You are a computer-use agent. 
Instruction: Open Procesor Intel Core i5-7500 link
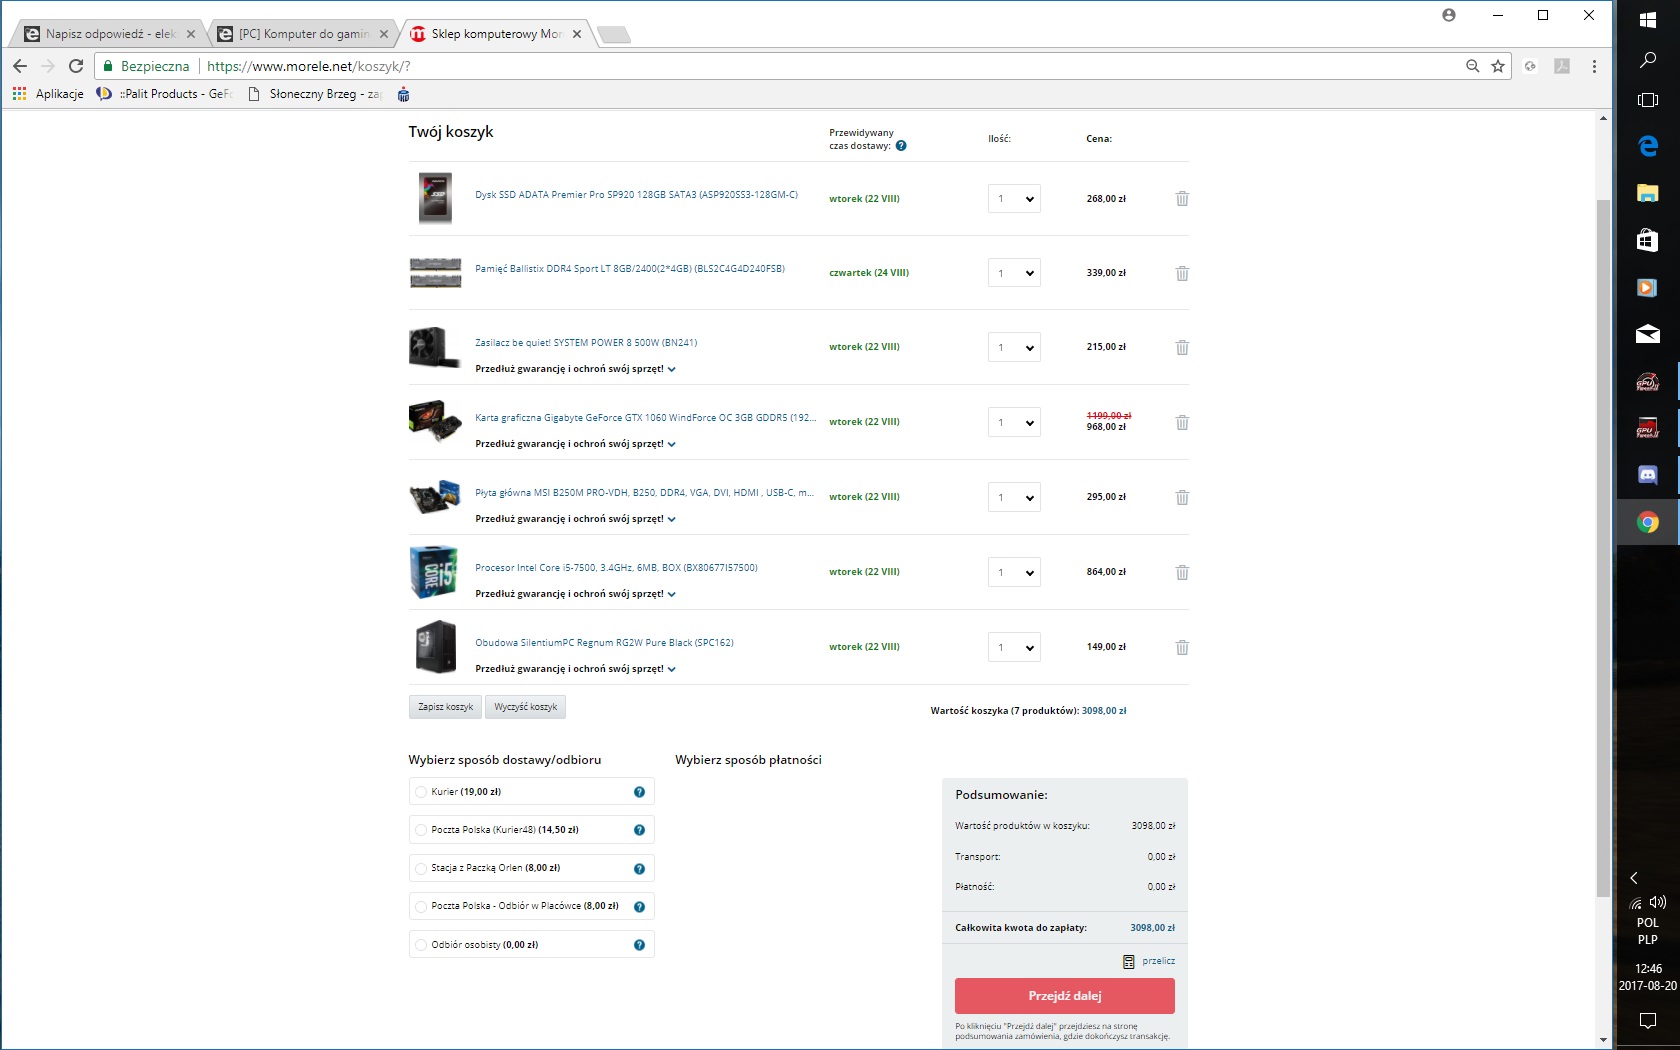[616, 568]
